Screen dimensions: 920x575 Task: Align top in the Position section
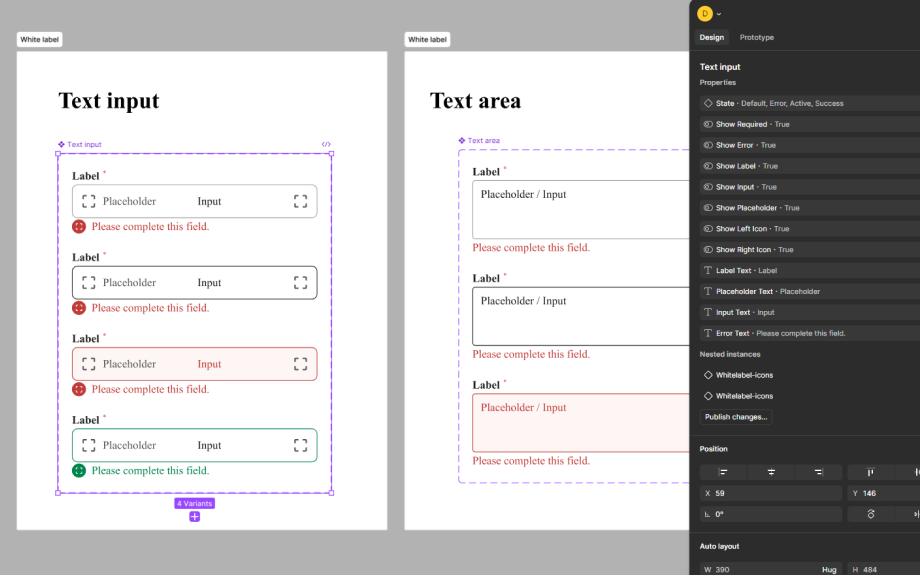click(x=871, y=472)
